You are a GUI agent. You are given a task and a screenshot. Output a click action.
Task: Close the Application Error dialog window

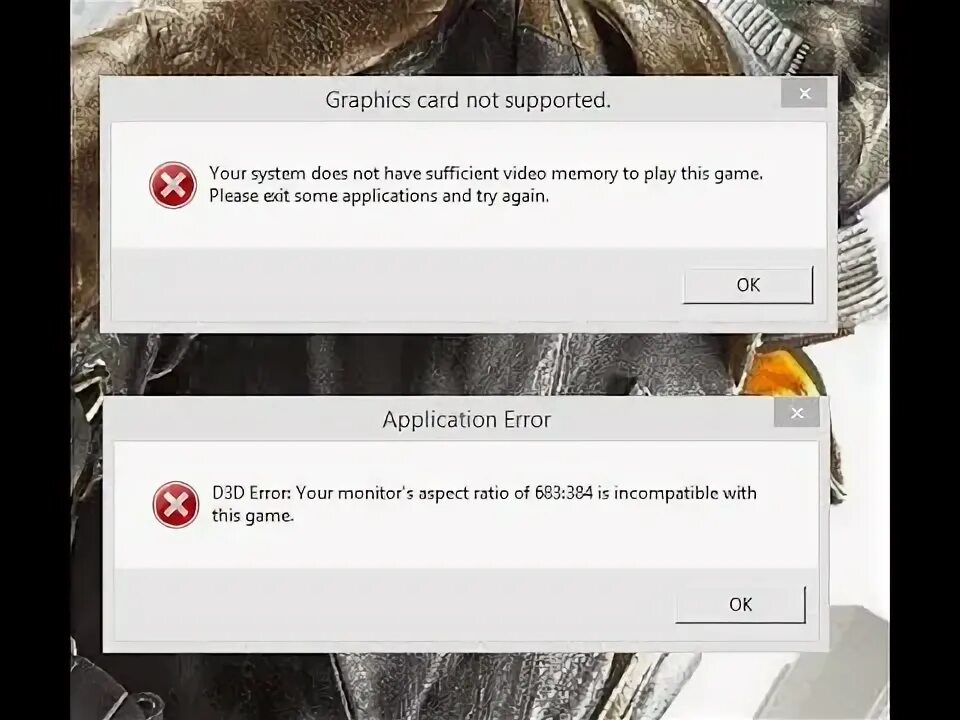pos(797,413)
